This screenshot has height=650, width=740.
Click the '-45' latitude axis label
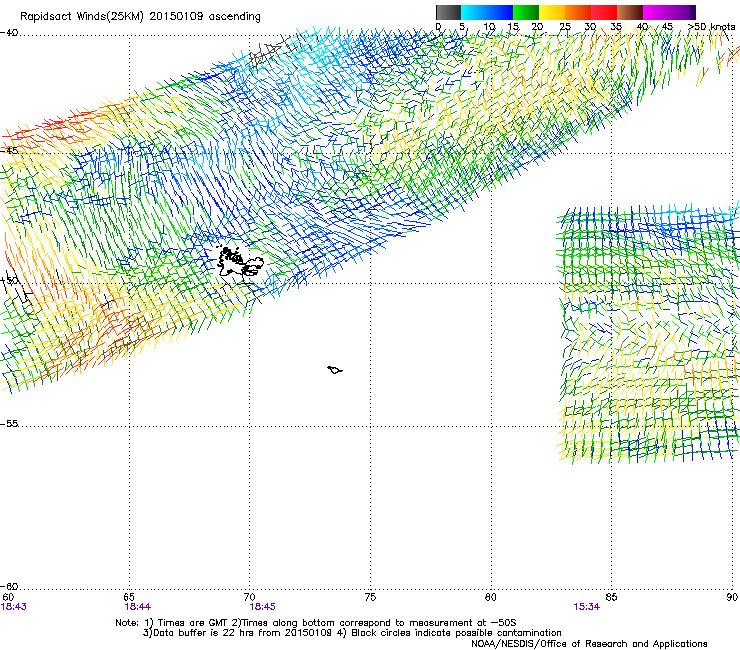pos(9,151)
